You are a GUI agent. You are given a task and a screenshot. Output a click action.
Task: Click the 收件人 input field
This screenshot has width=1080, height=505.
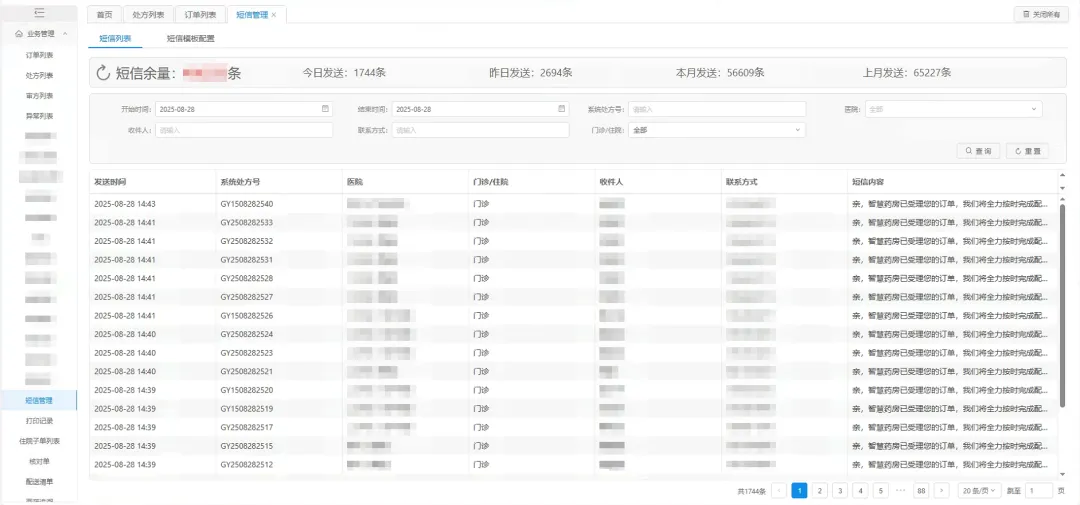tap(243, 130)
